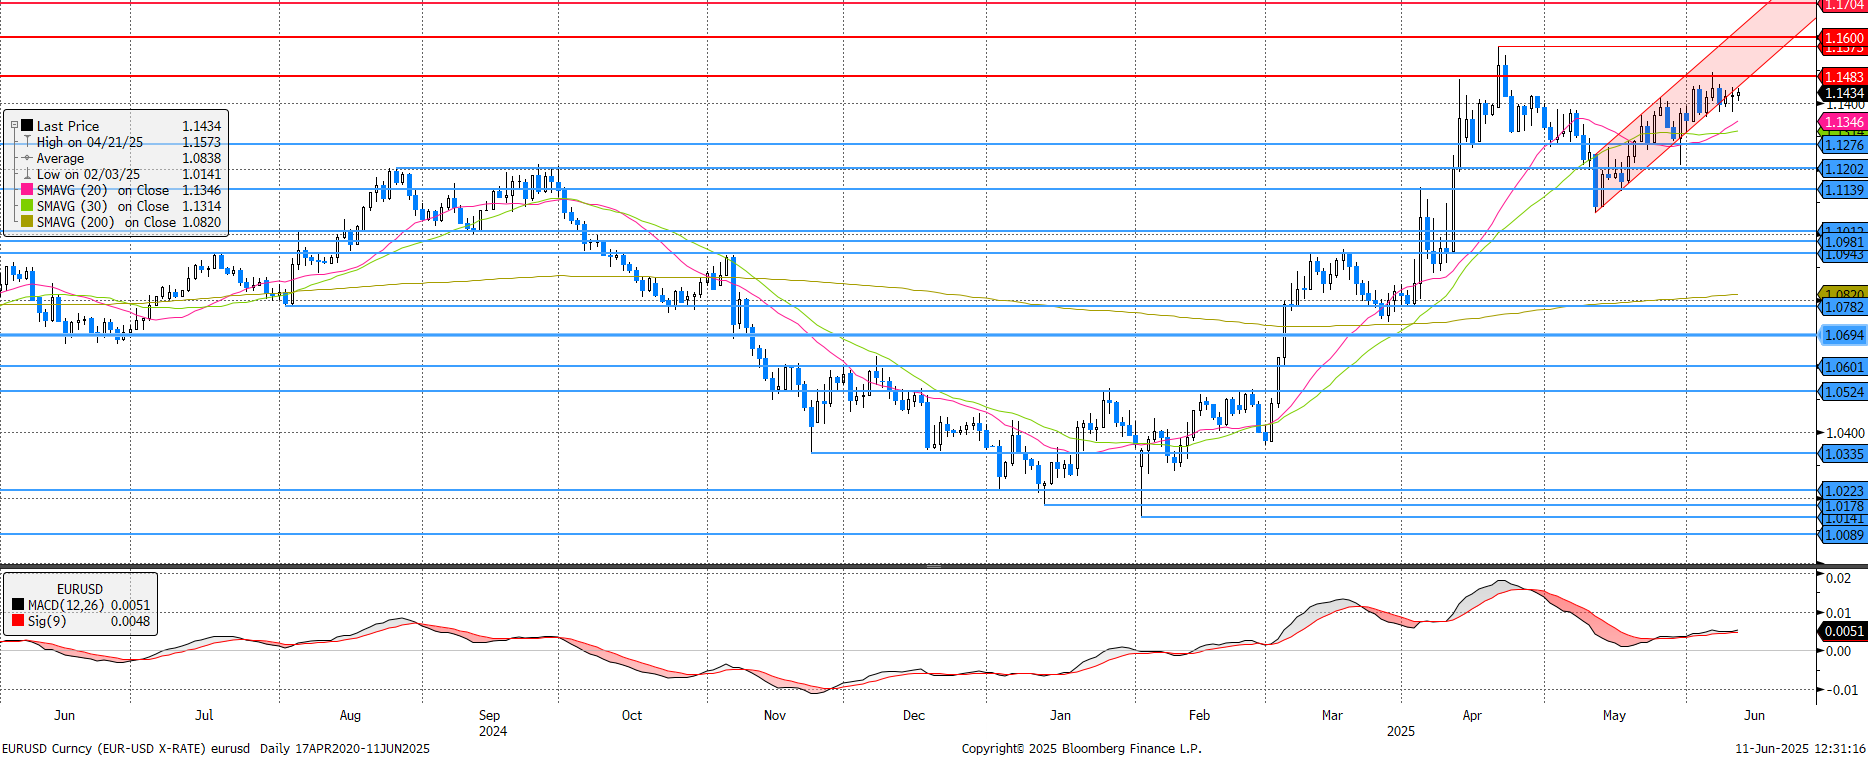Image resolution: width=1868 pixels, height=757 pixels.
Task: Click the MACD value 0.0051 in legend
Action: pyautogui.click(x=130, y=605)
